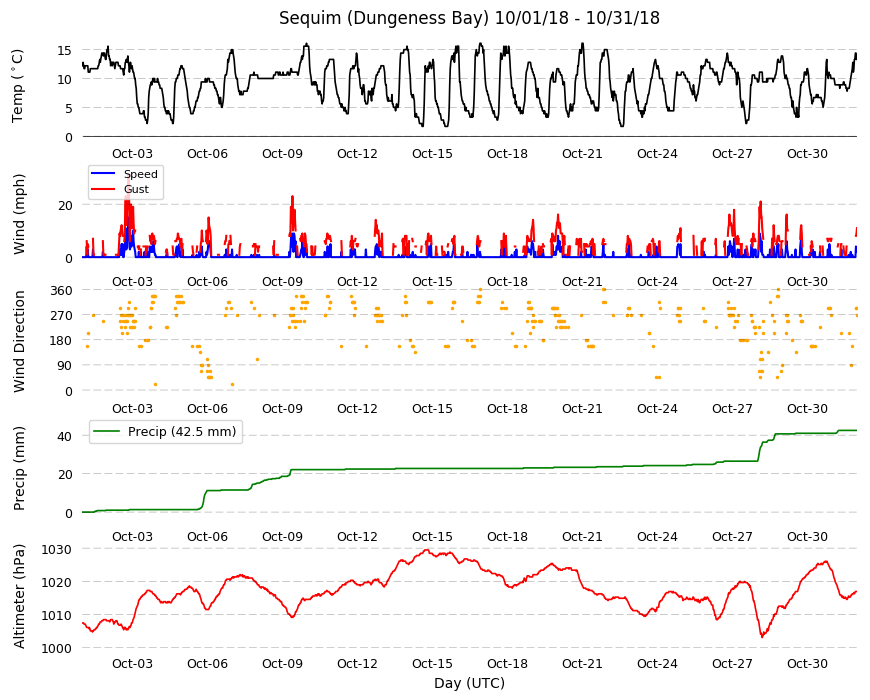The image size is (870, 700).
Task: Click the 1030 tick on altimeter axis
Action: (56, 550)
